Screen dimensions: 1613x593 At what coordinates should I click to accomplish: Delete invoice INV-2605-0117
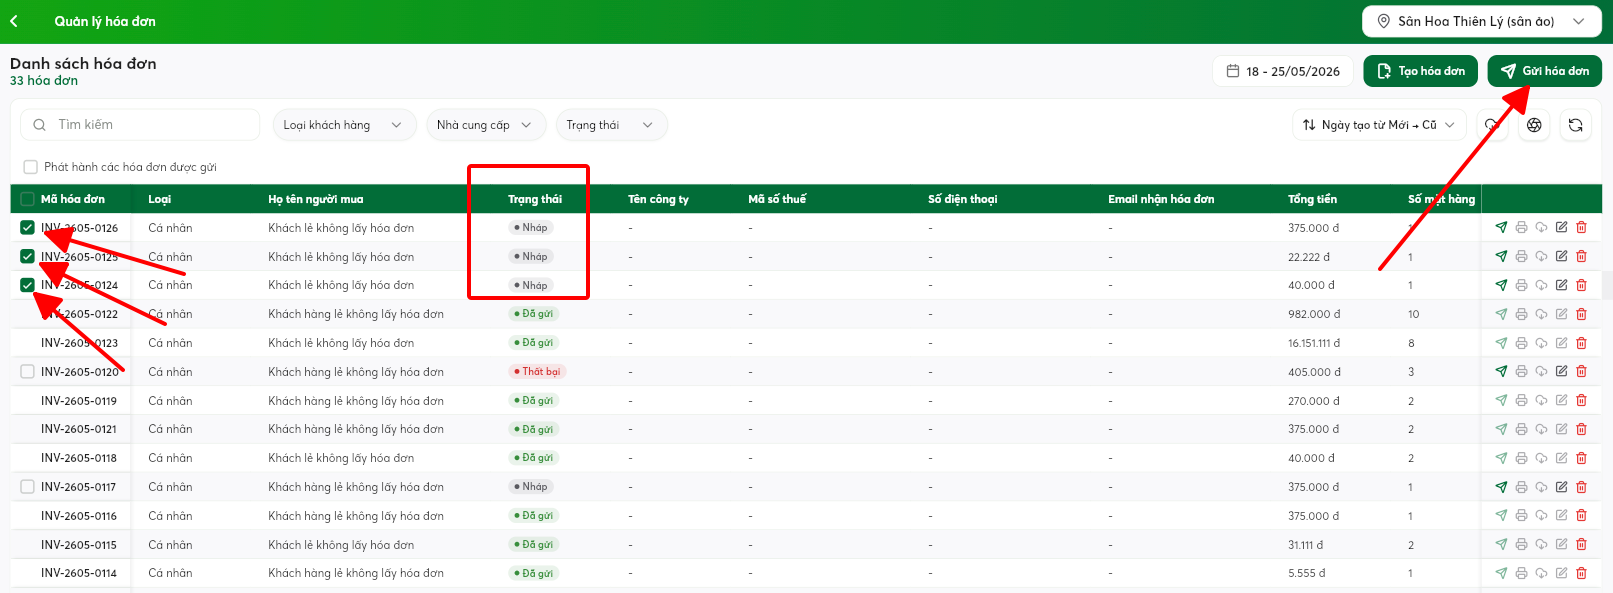point(1581,487)
